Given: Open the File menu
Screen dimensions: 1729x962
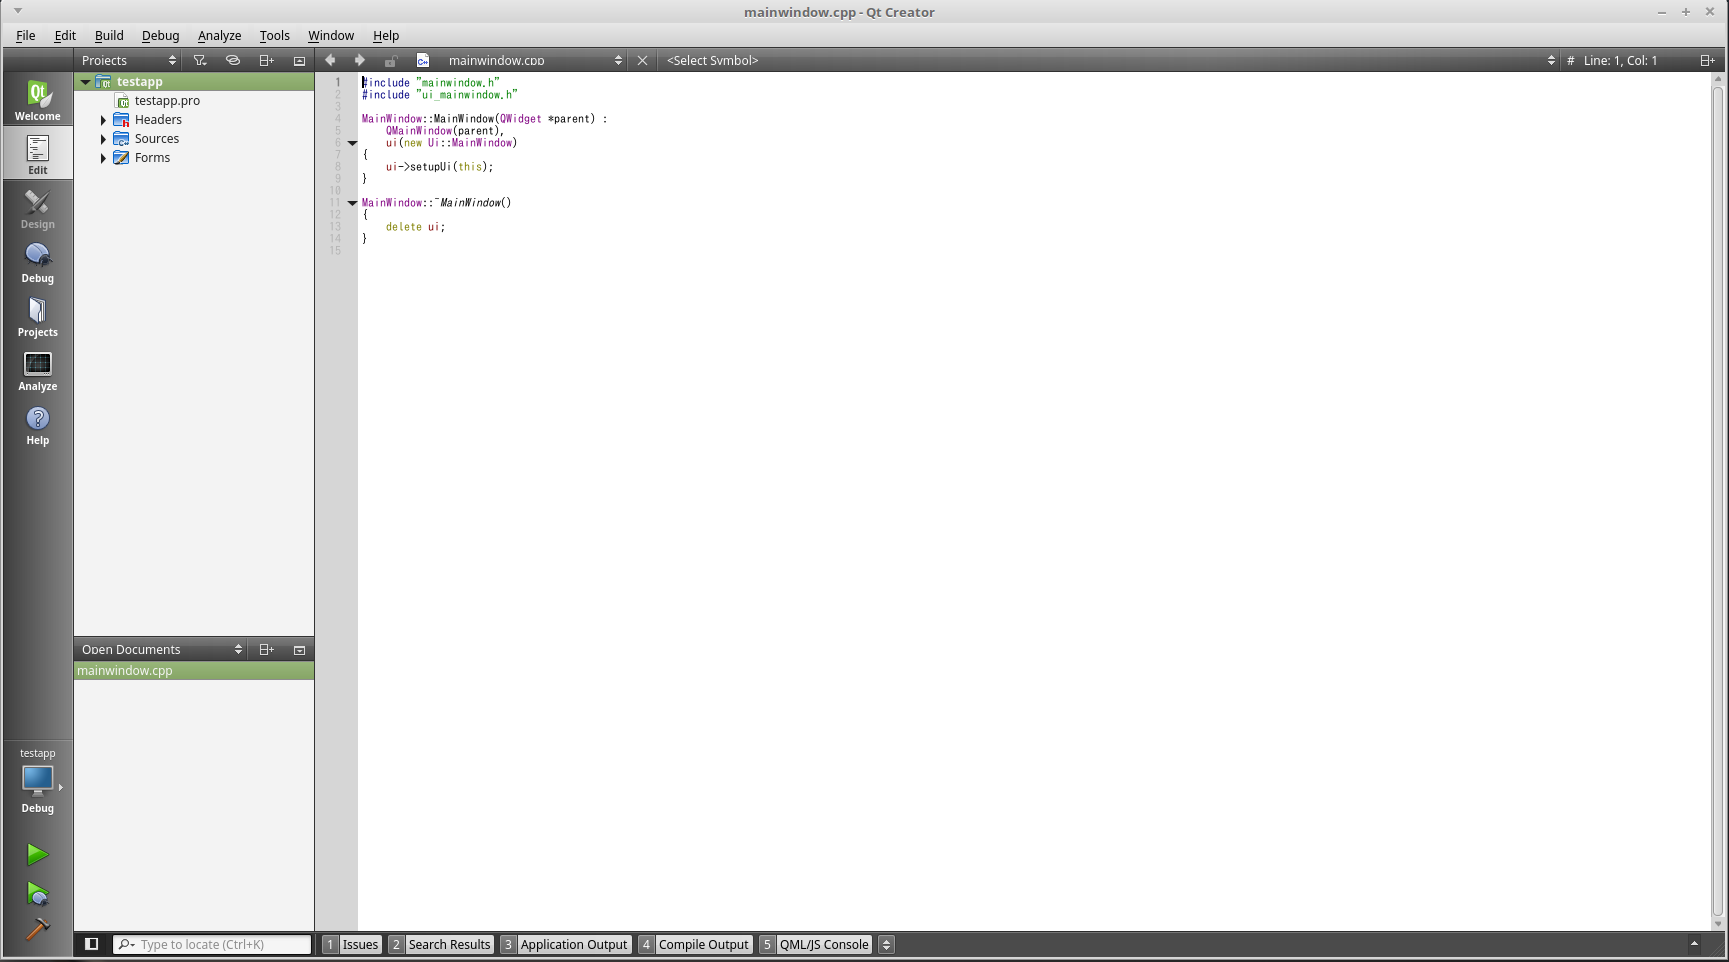Looking at the screenshot, I should coord(25,35).
